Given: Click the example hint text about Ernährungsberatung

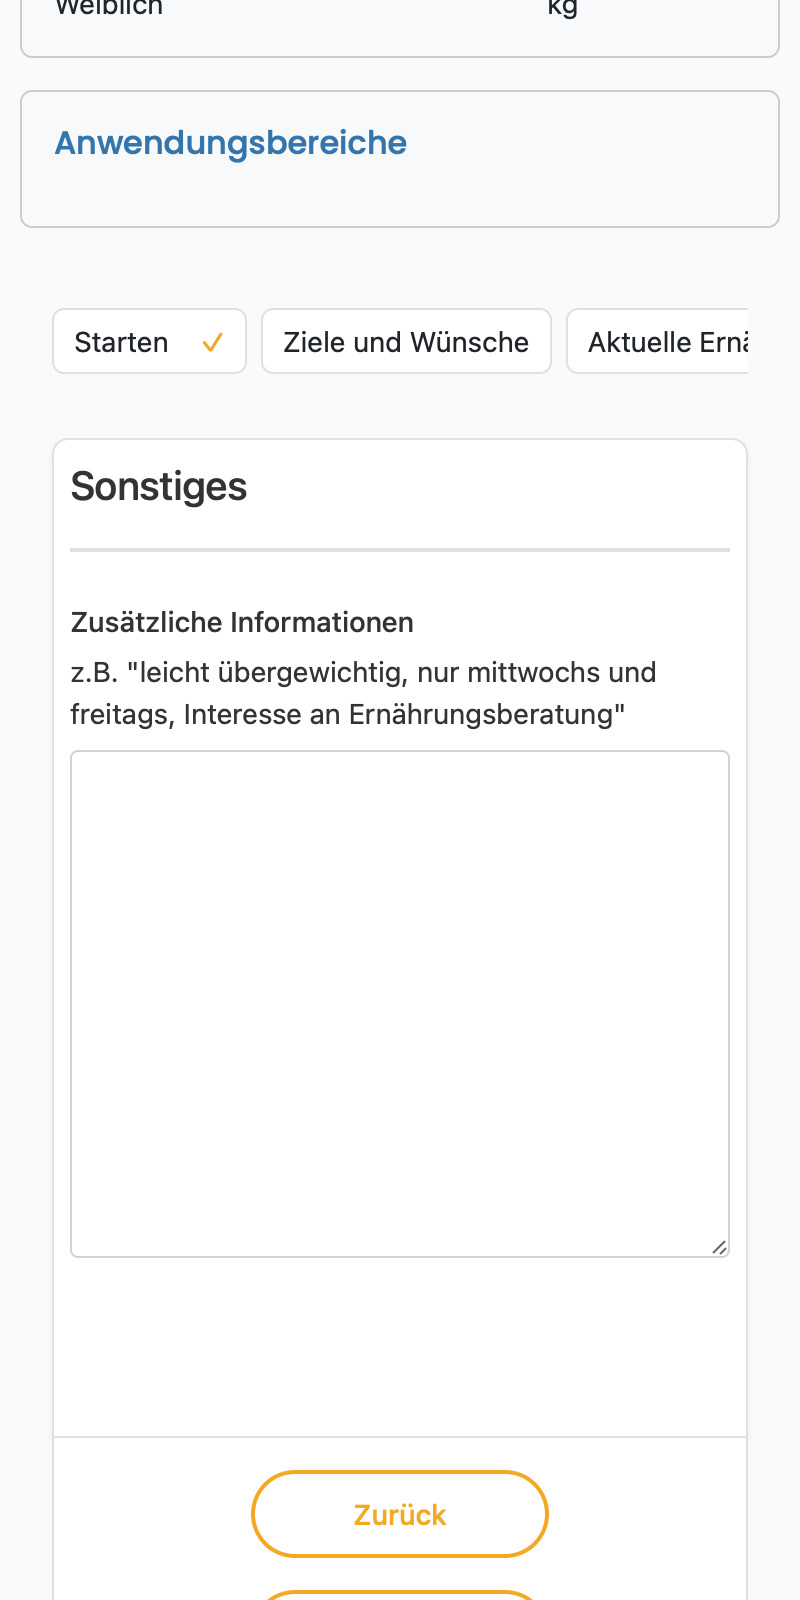Looking at the screenshot, I should coord(363,693).
